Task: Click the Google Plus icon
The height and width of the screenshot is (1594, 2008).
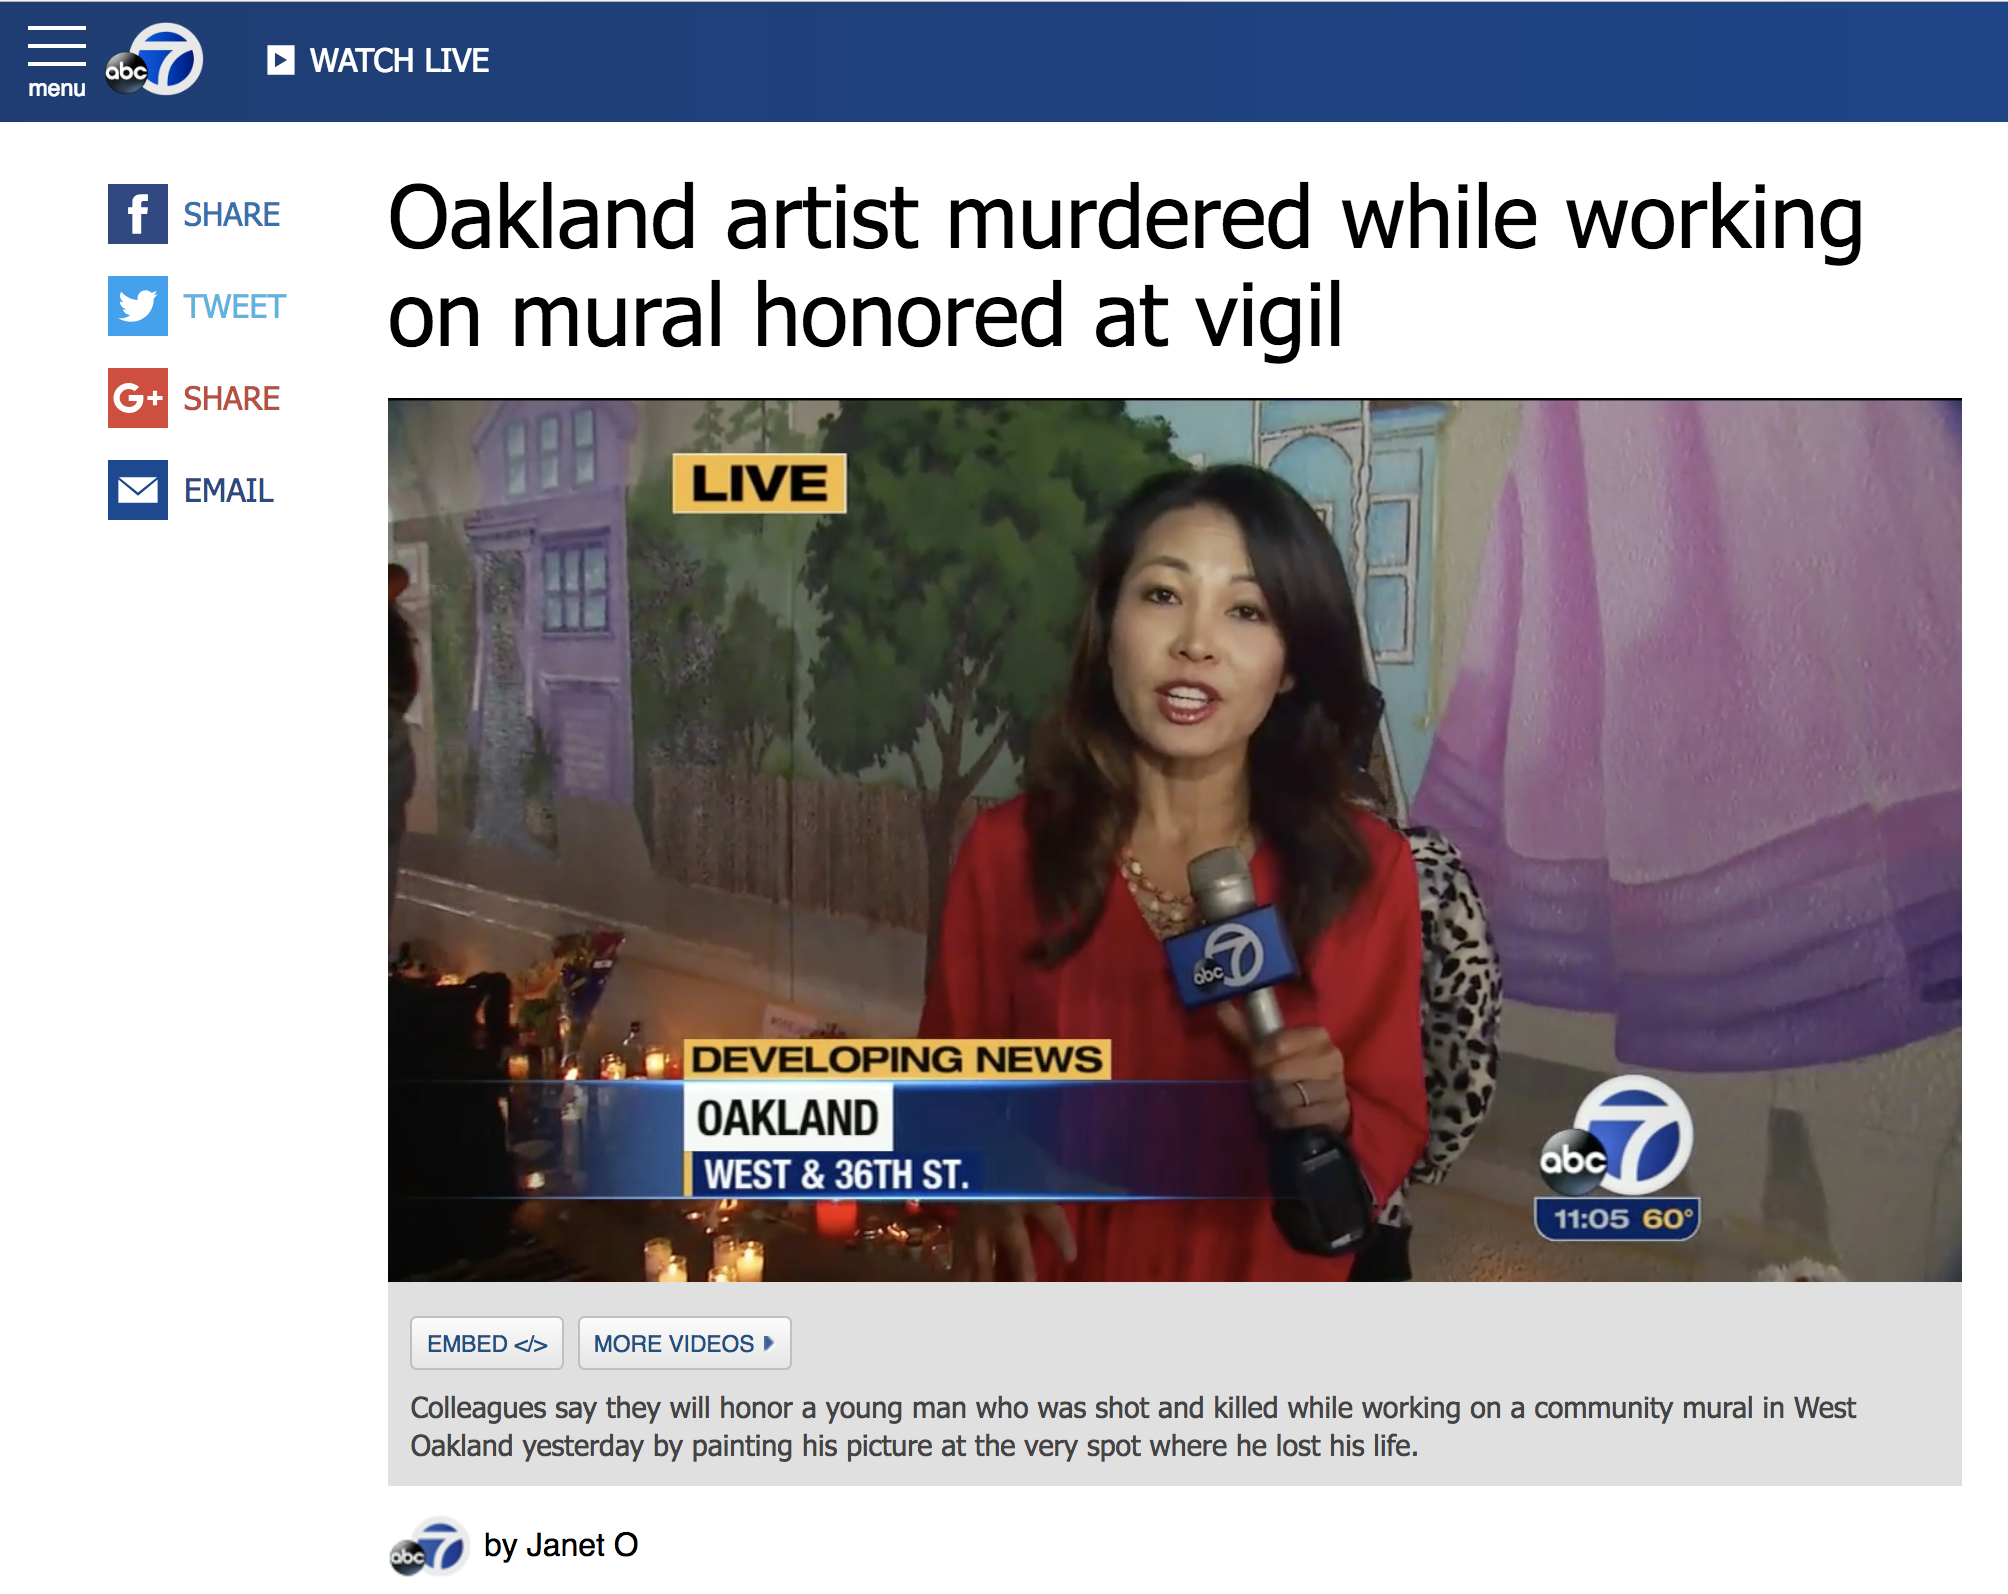Action: pyautogui.click(x=138, y=398)
